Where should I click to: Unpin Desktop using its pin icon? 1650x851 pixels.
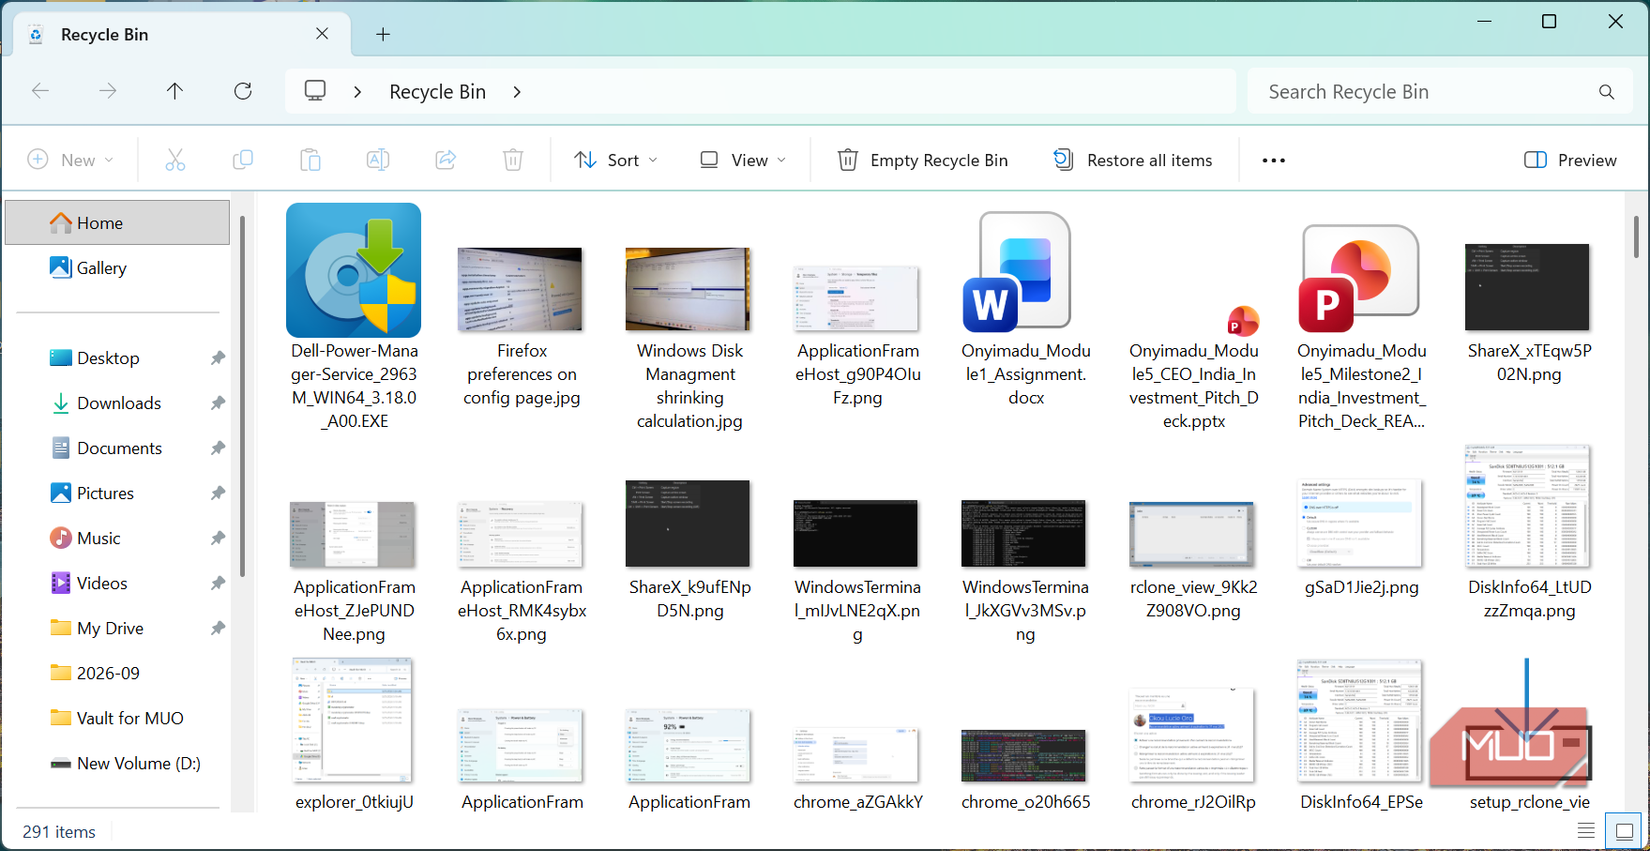pos(217,358)
